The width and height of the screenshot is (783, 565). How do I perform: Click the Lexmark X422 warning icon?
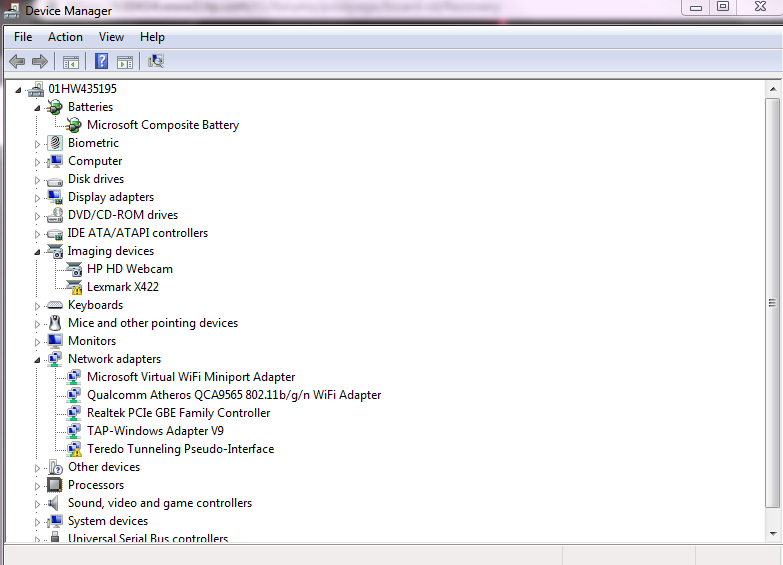click(74, 287)
